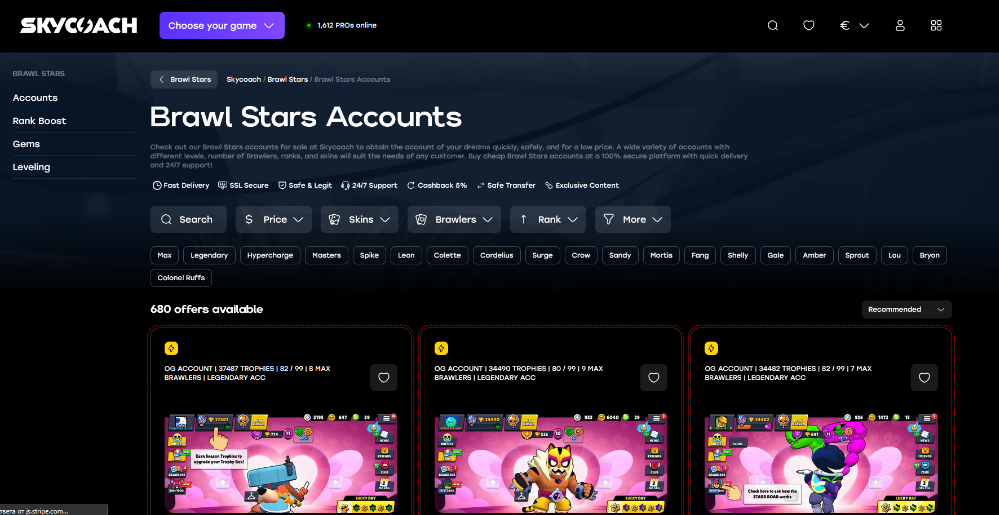Expand the Choose your game menu
999x515 pixels.
222,25
